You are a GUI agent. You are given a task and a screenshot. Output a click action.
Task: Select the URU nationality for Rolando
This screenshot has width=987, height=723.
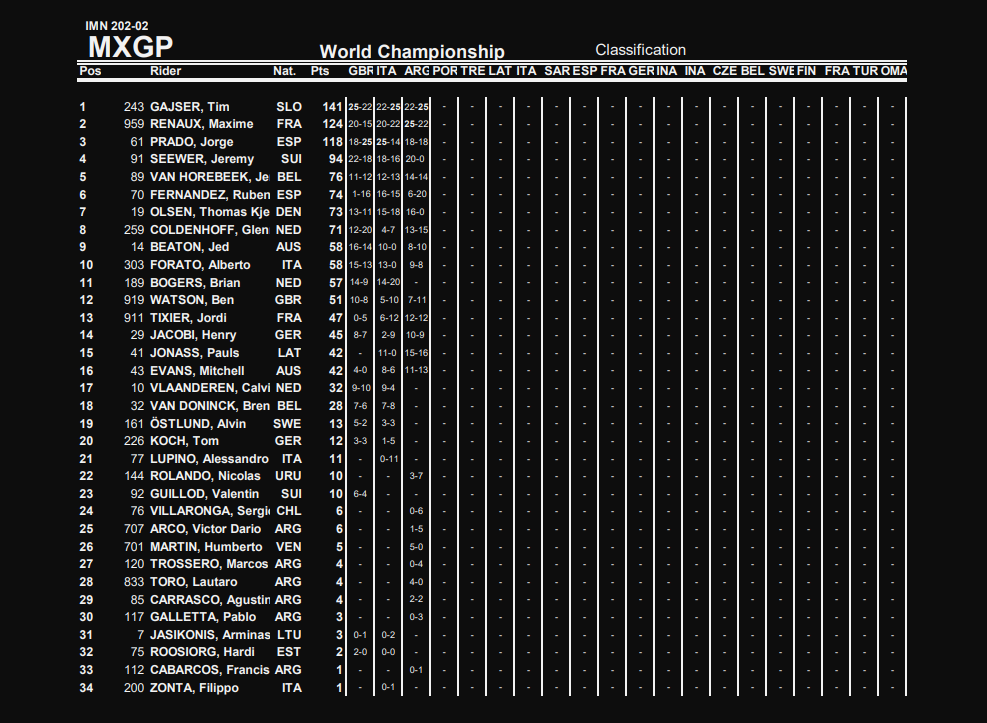pyautogui.click(x=288, y=476)
